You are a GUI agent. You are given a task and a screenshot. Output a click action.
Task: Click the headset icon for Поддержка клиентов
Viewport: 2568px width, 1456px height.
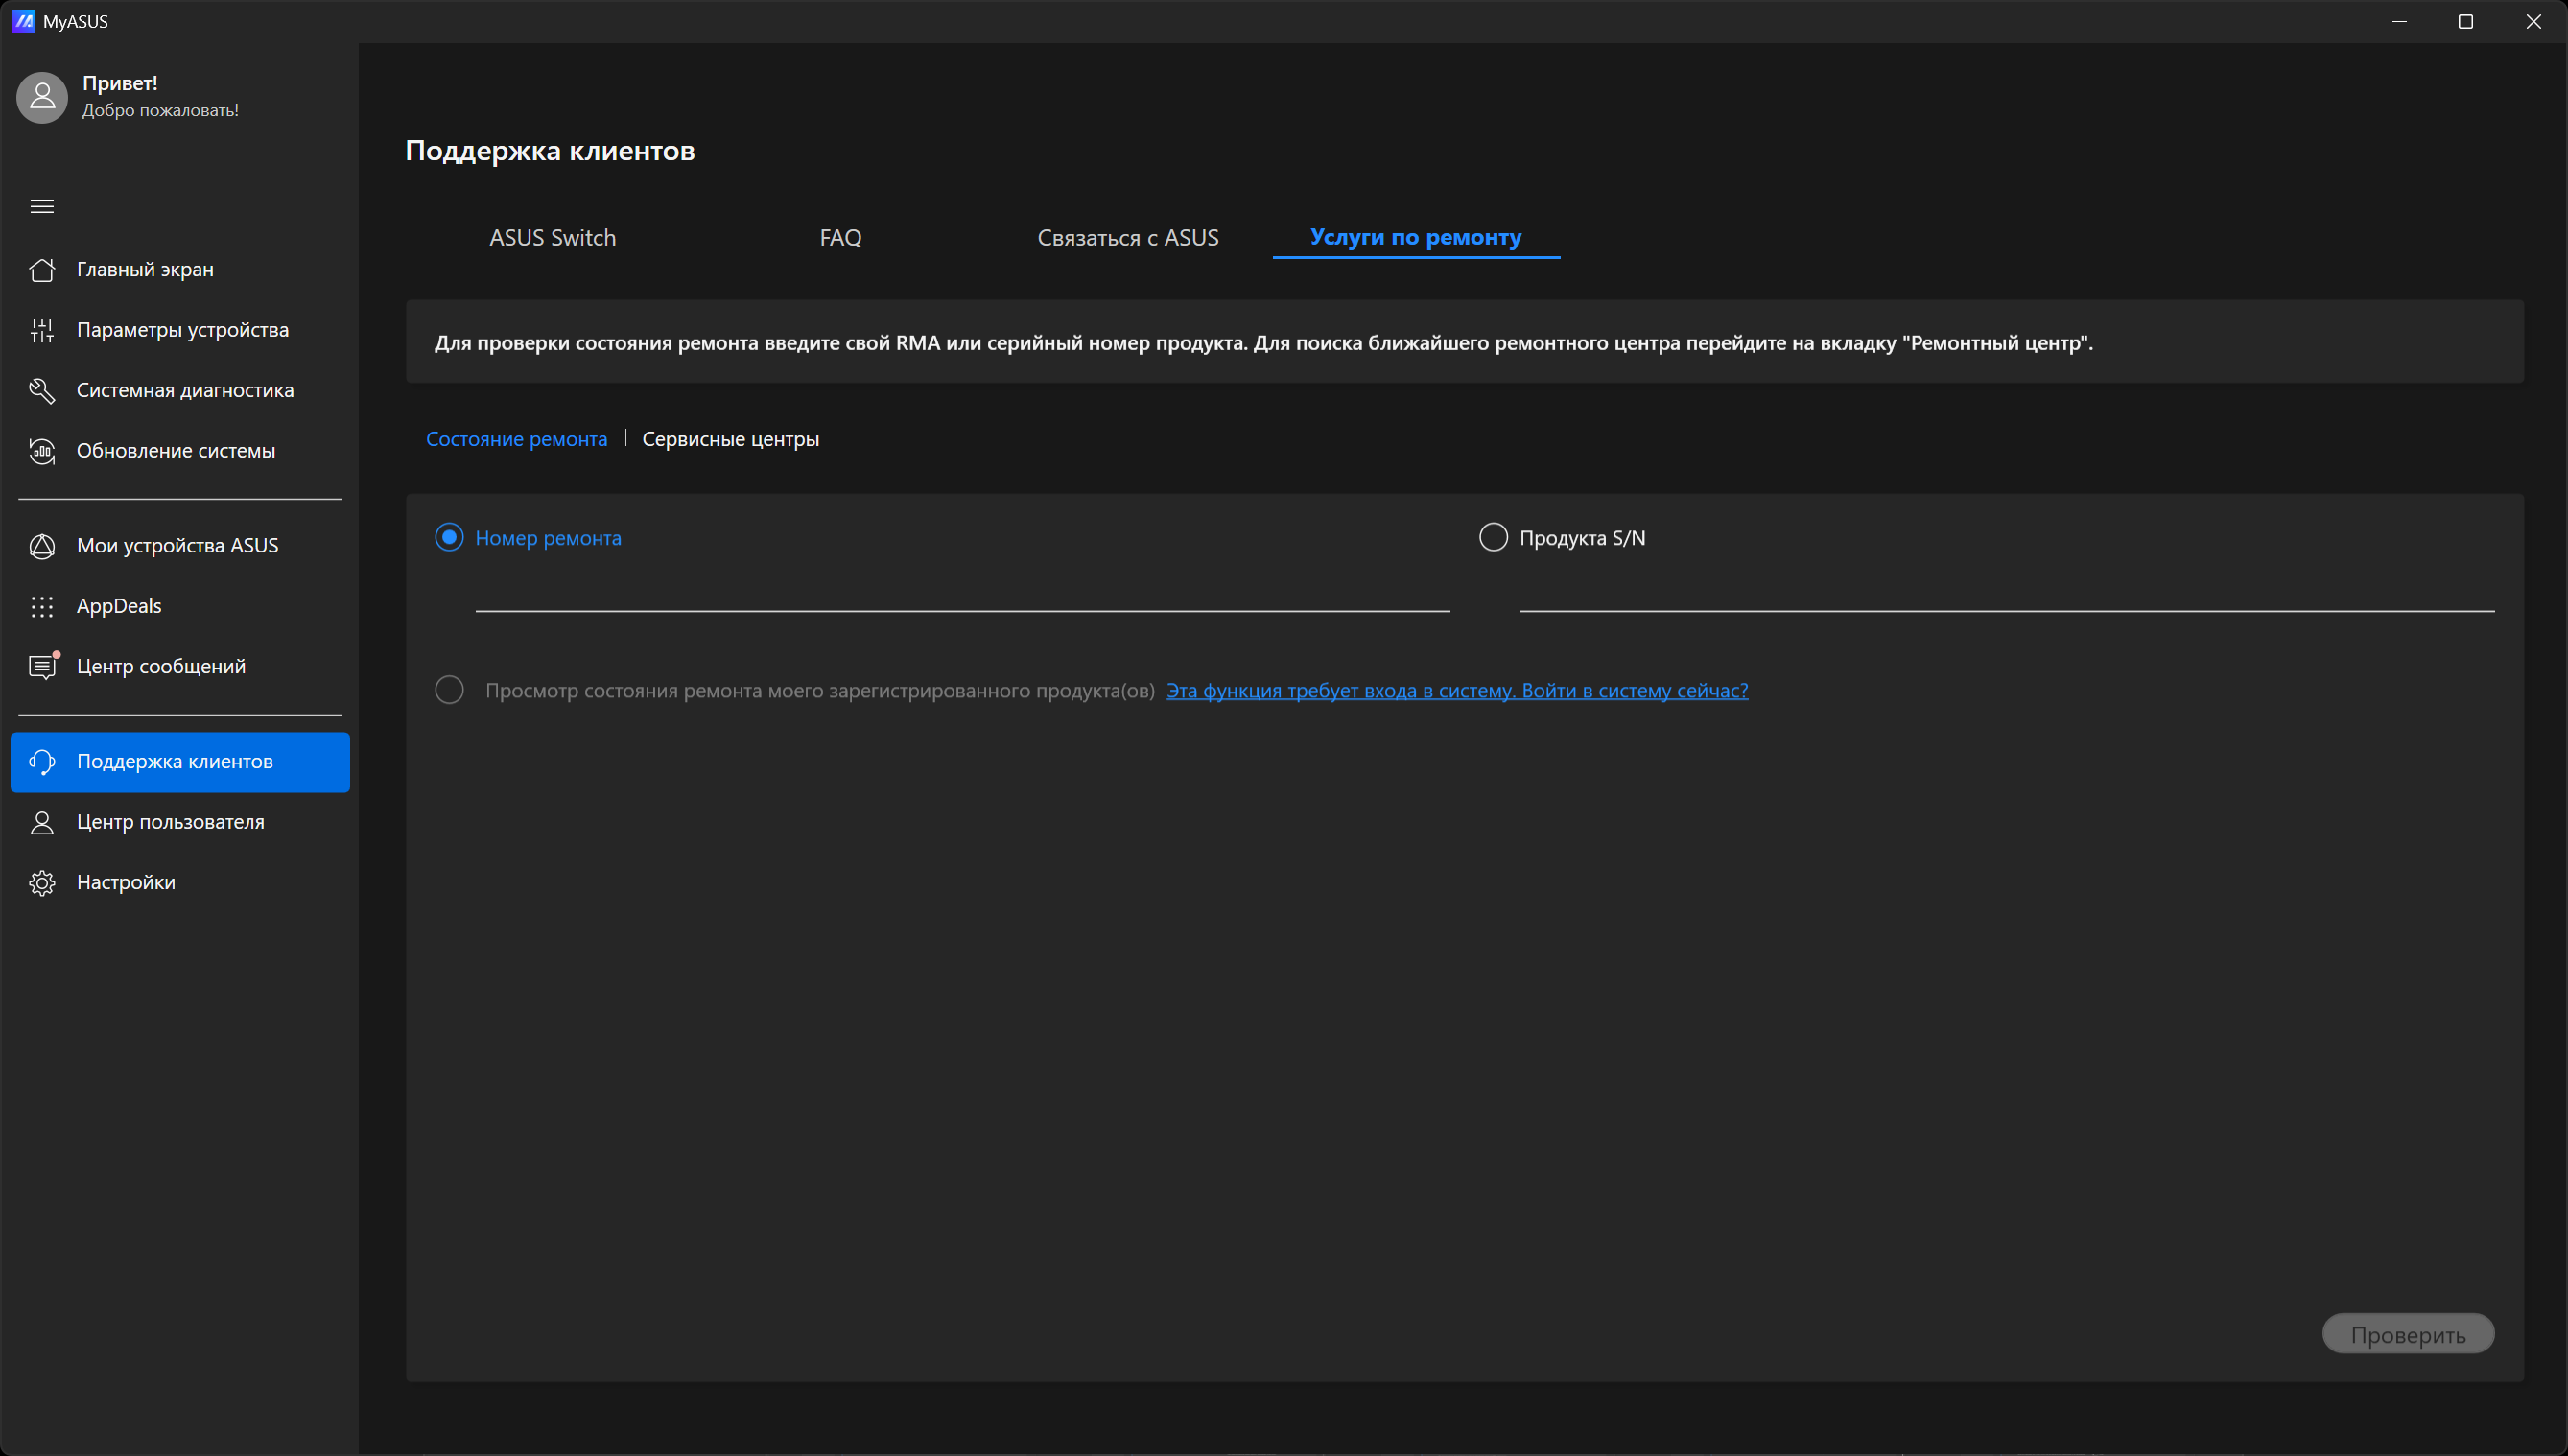[42, 762]
